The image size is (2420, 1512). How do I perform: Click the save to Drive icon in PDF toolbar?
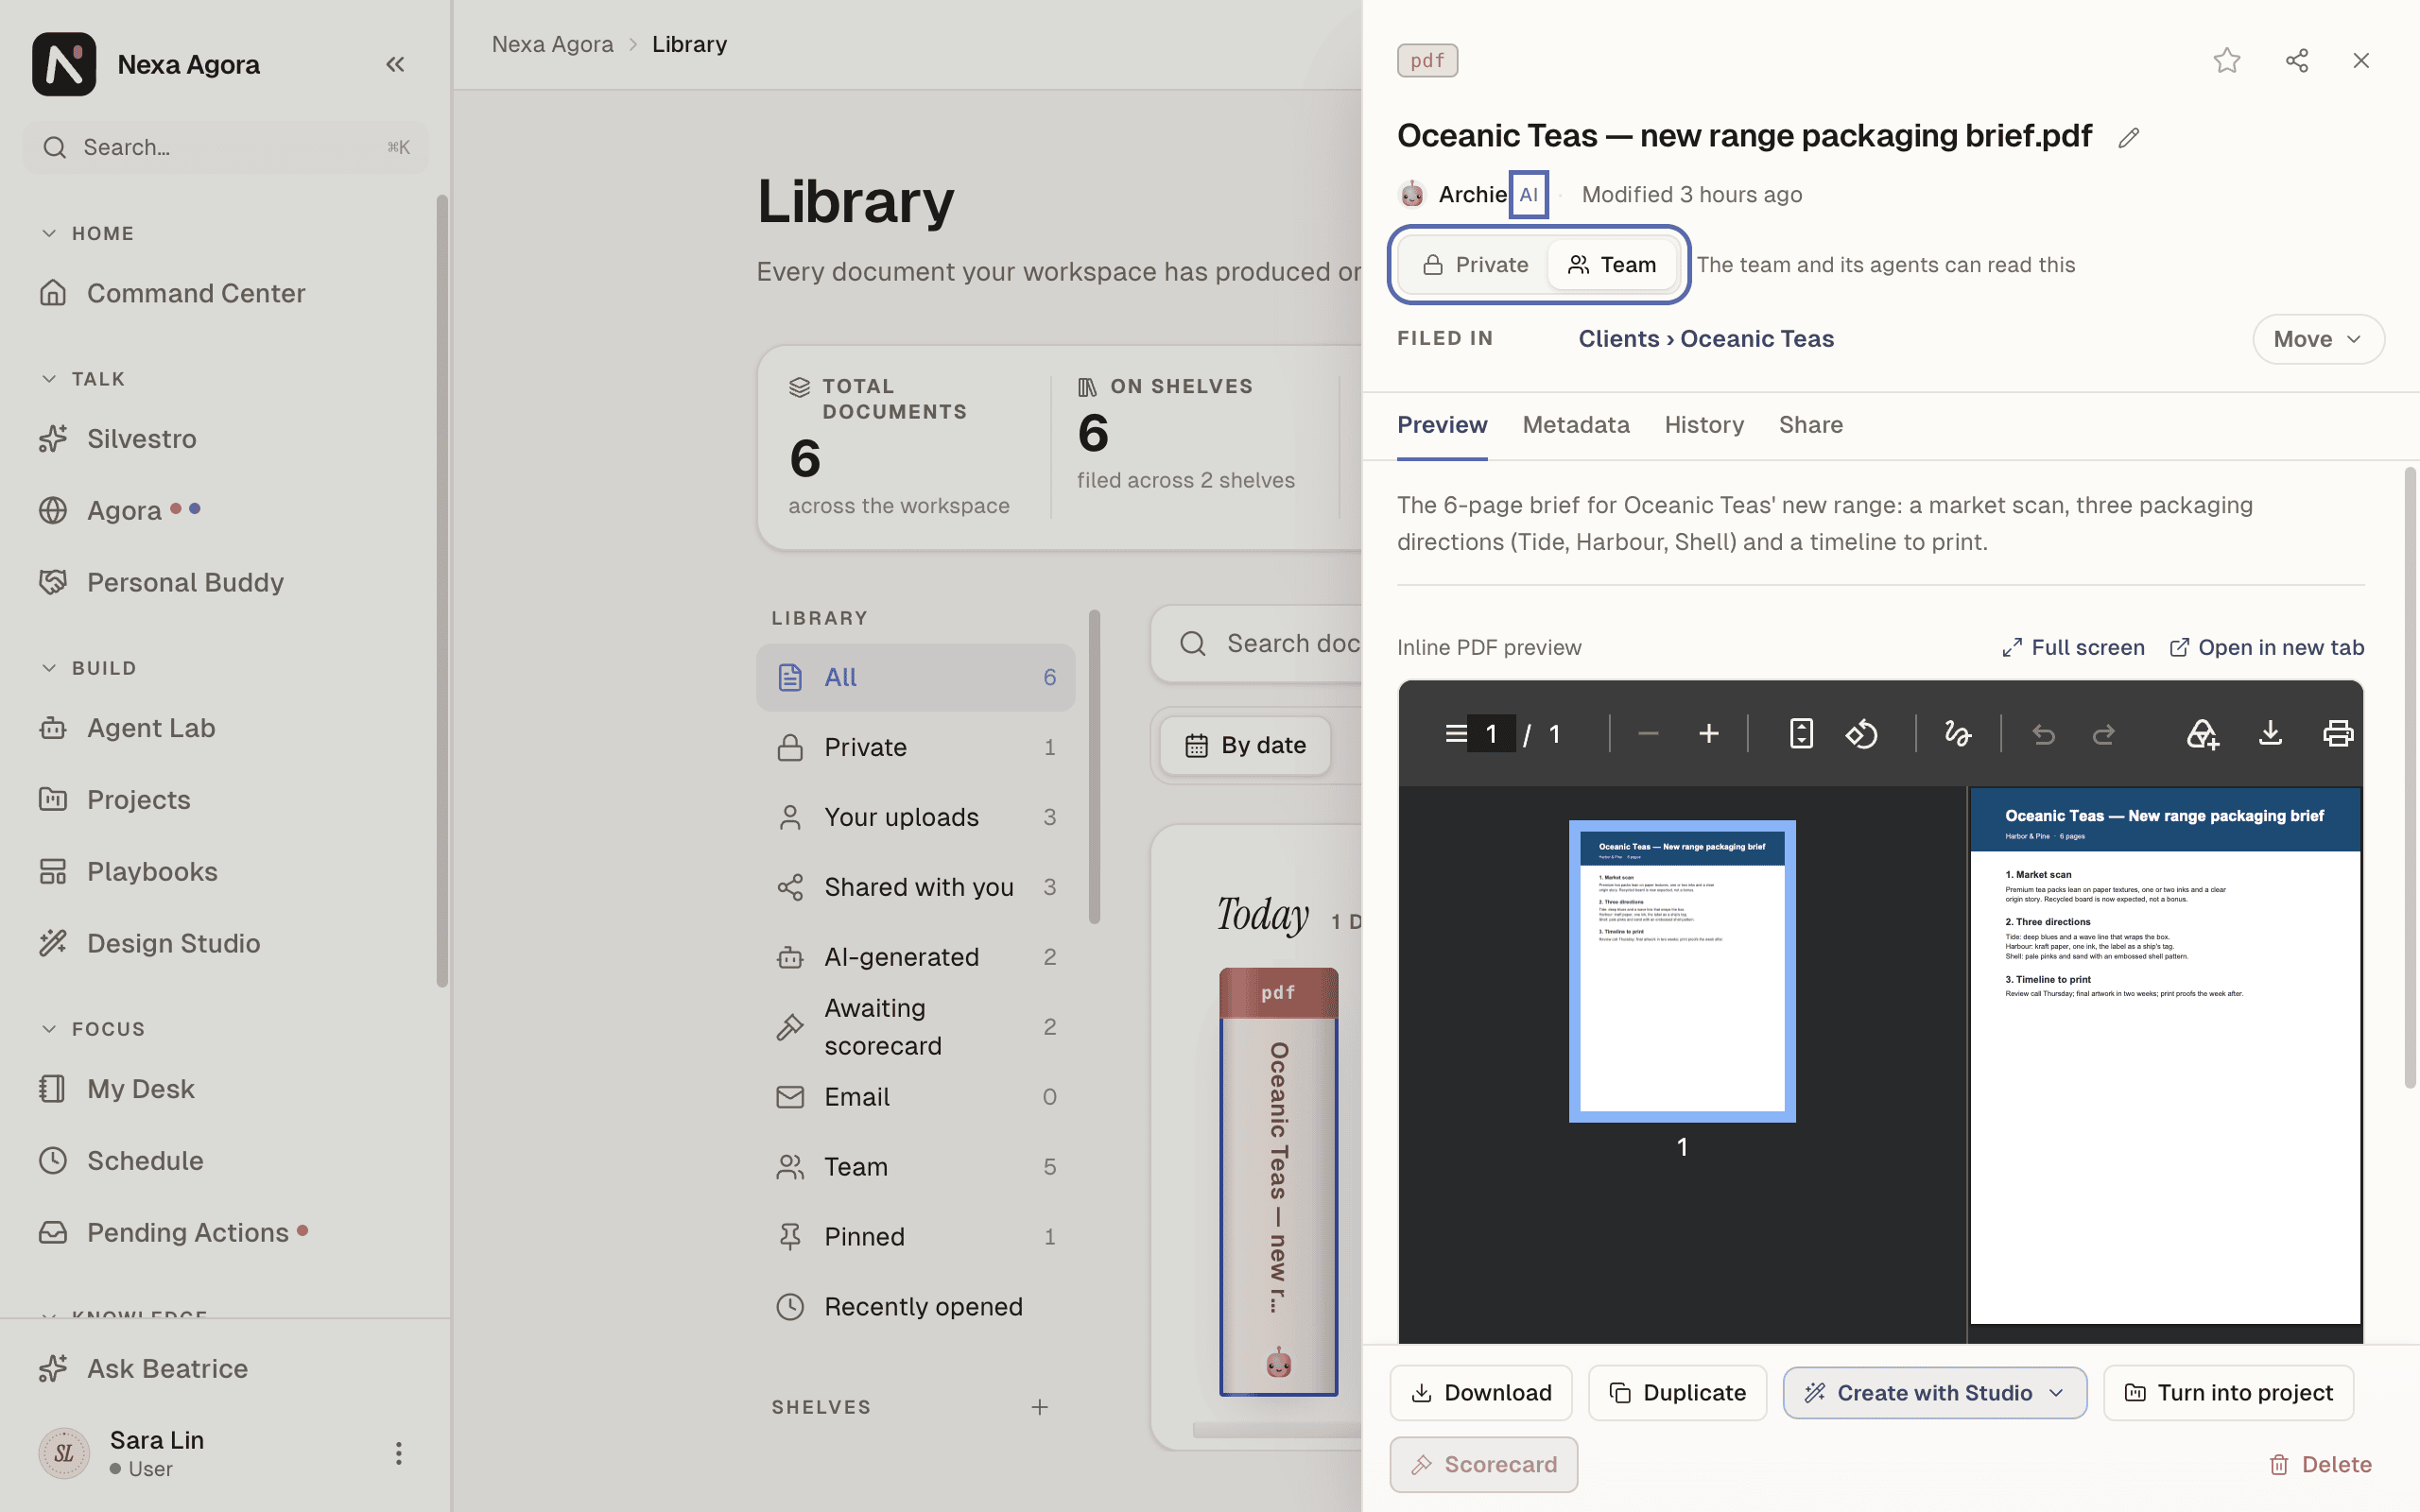(2202, 734)
